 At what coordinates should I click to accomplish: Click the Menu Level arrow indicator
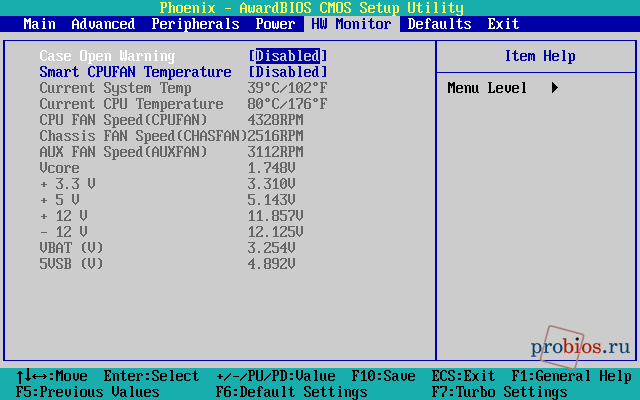555,88
